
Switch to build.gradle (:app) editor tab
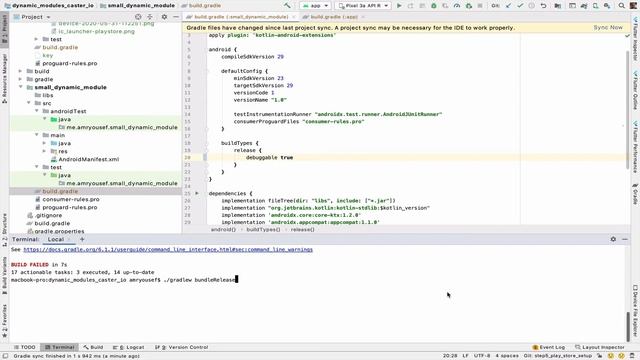pyautogui.click(x=333, y=17)
